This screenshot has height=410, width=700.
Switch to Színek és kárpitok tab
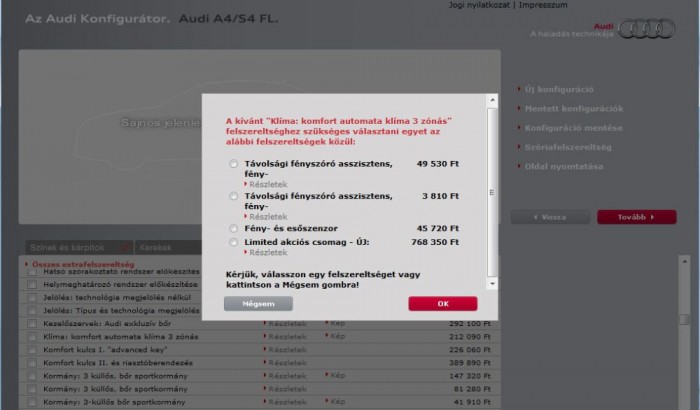pos(79,247)
